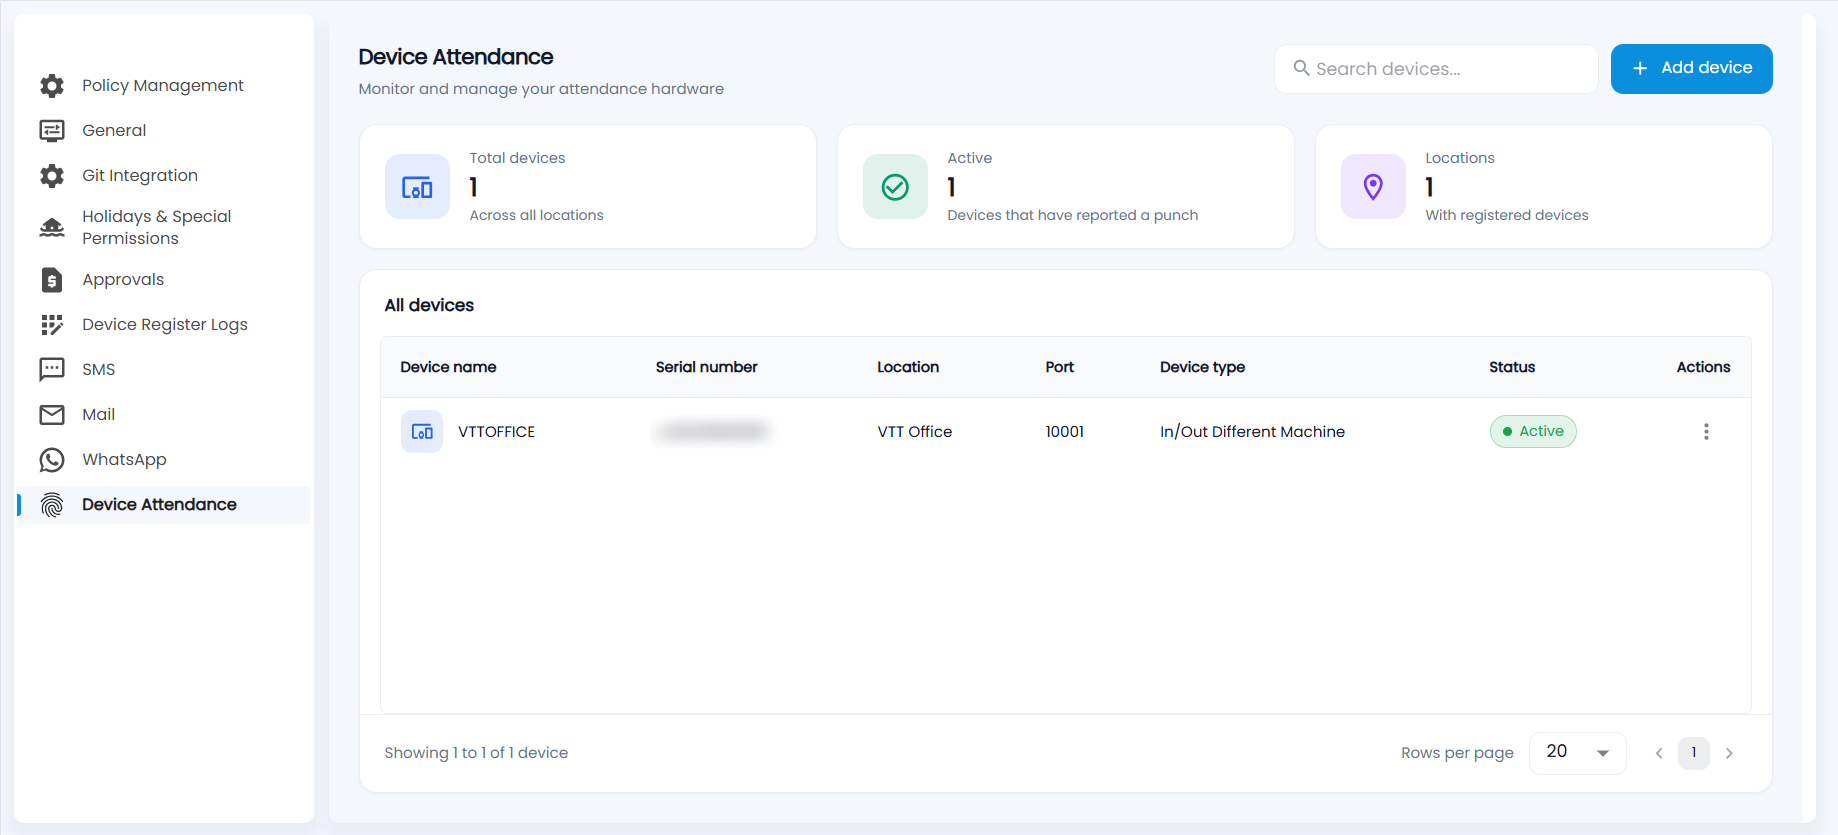This screenshot has width=1838, height=835.
Task: Click the Total devices card icon
Action: 417,187
